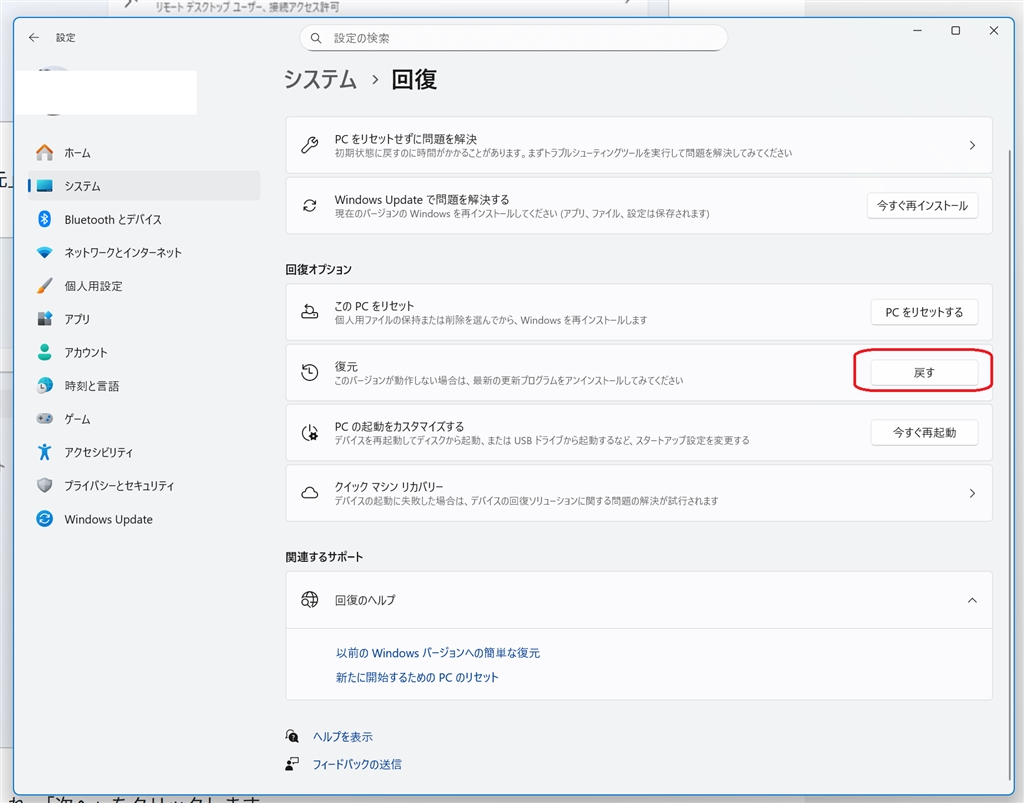
Task: Click the Apps icon in sidebar
Action: pos(44,319)
